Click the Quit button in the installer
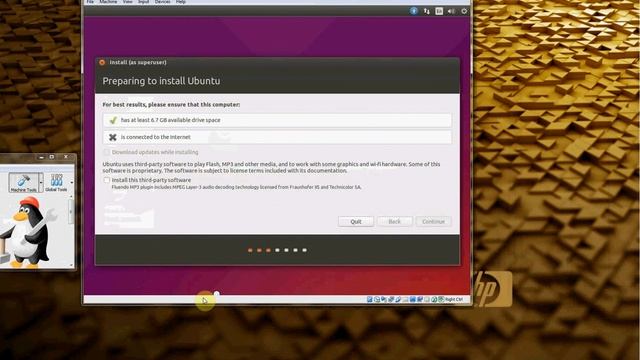This screenshot has height=360, width=640. coord(356,222)
